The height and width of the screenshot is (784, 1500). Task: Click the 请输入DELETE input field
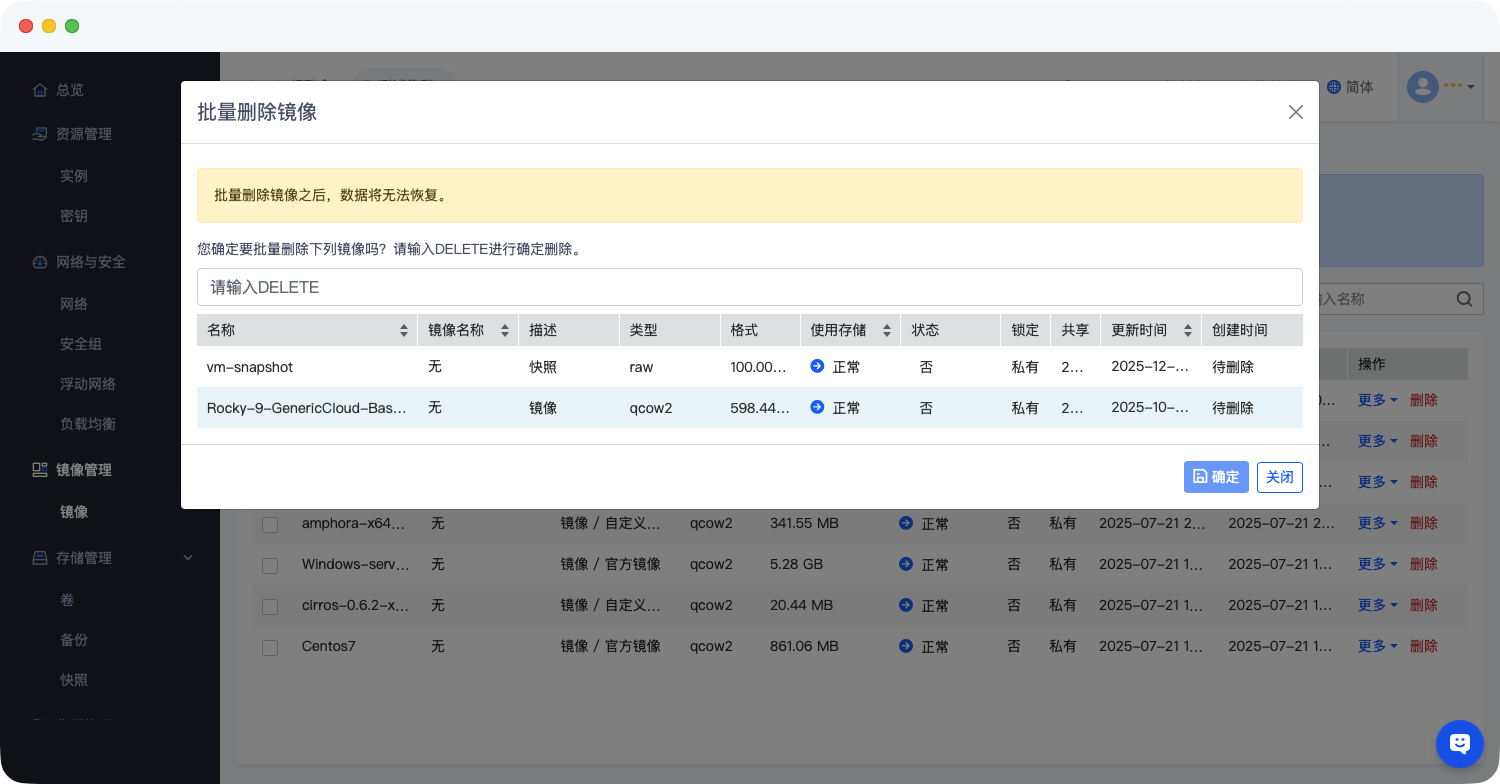[749, 287]
